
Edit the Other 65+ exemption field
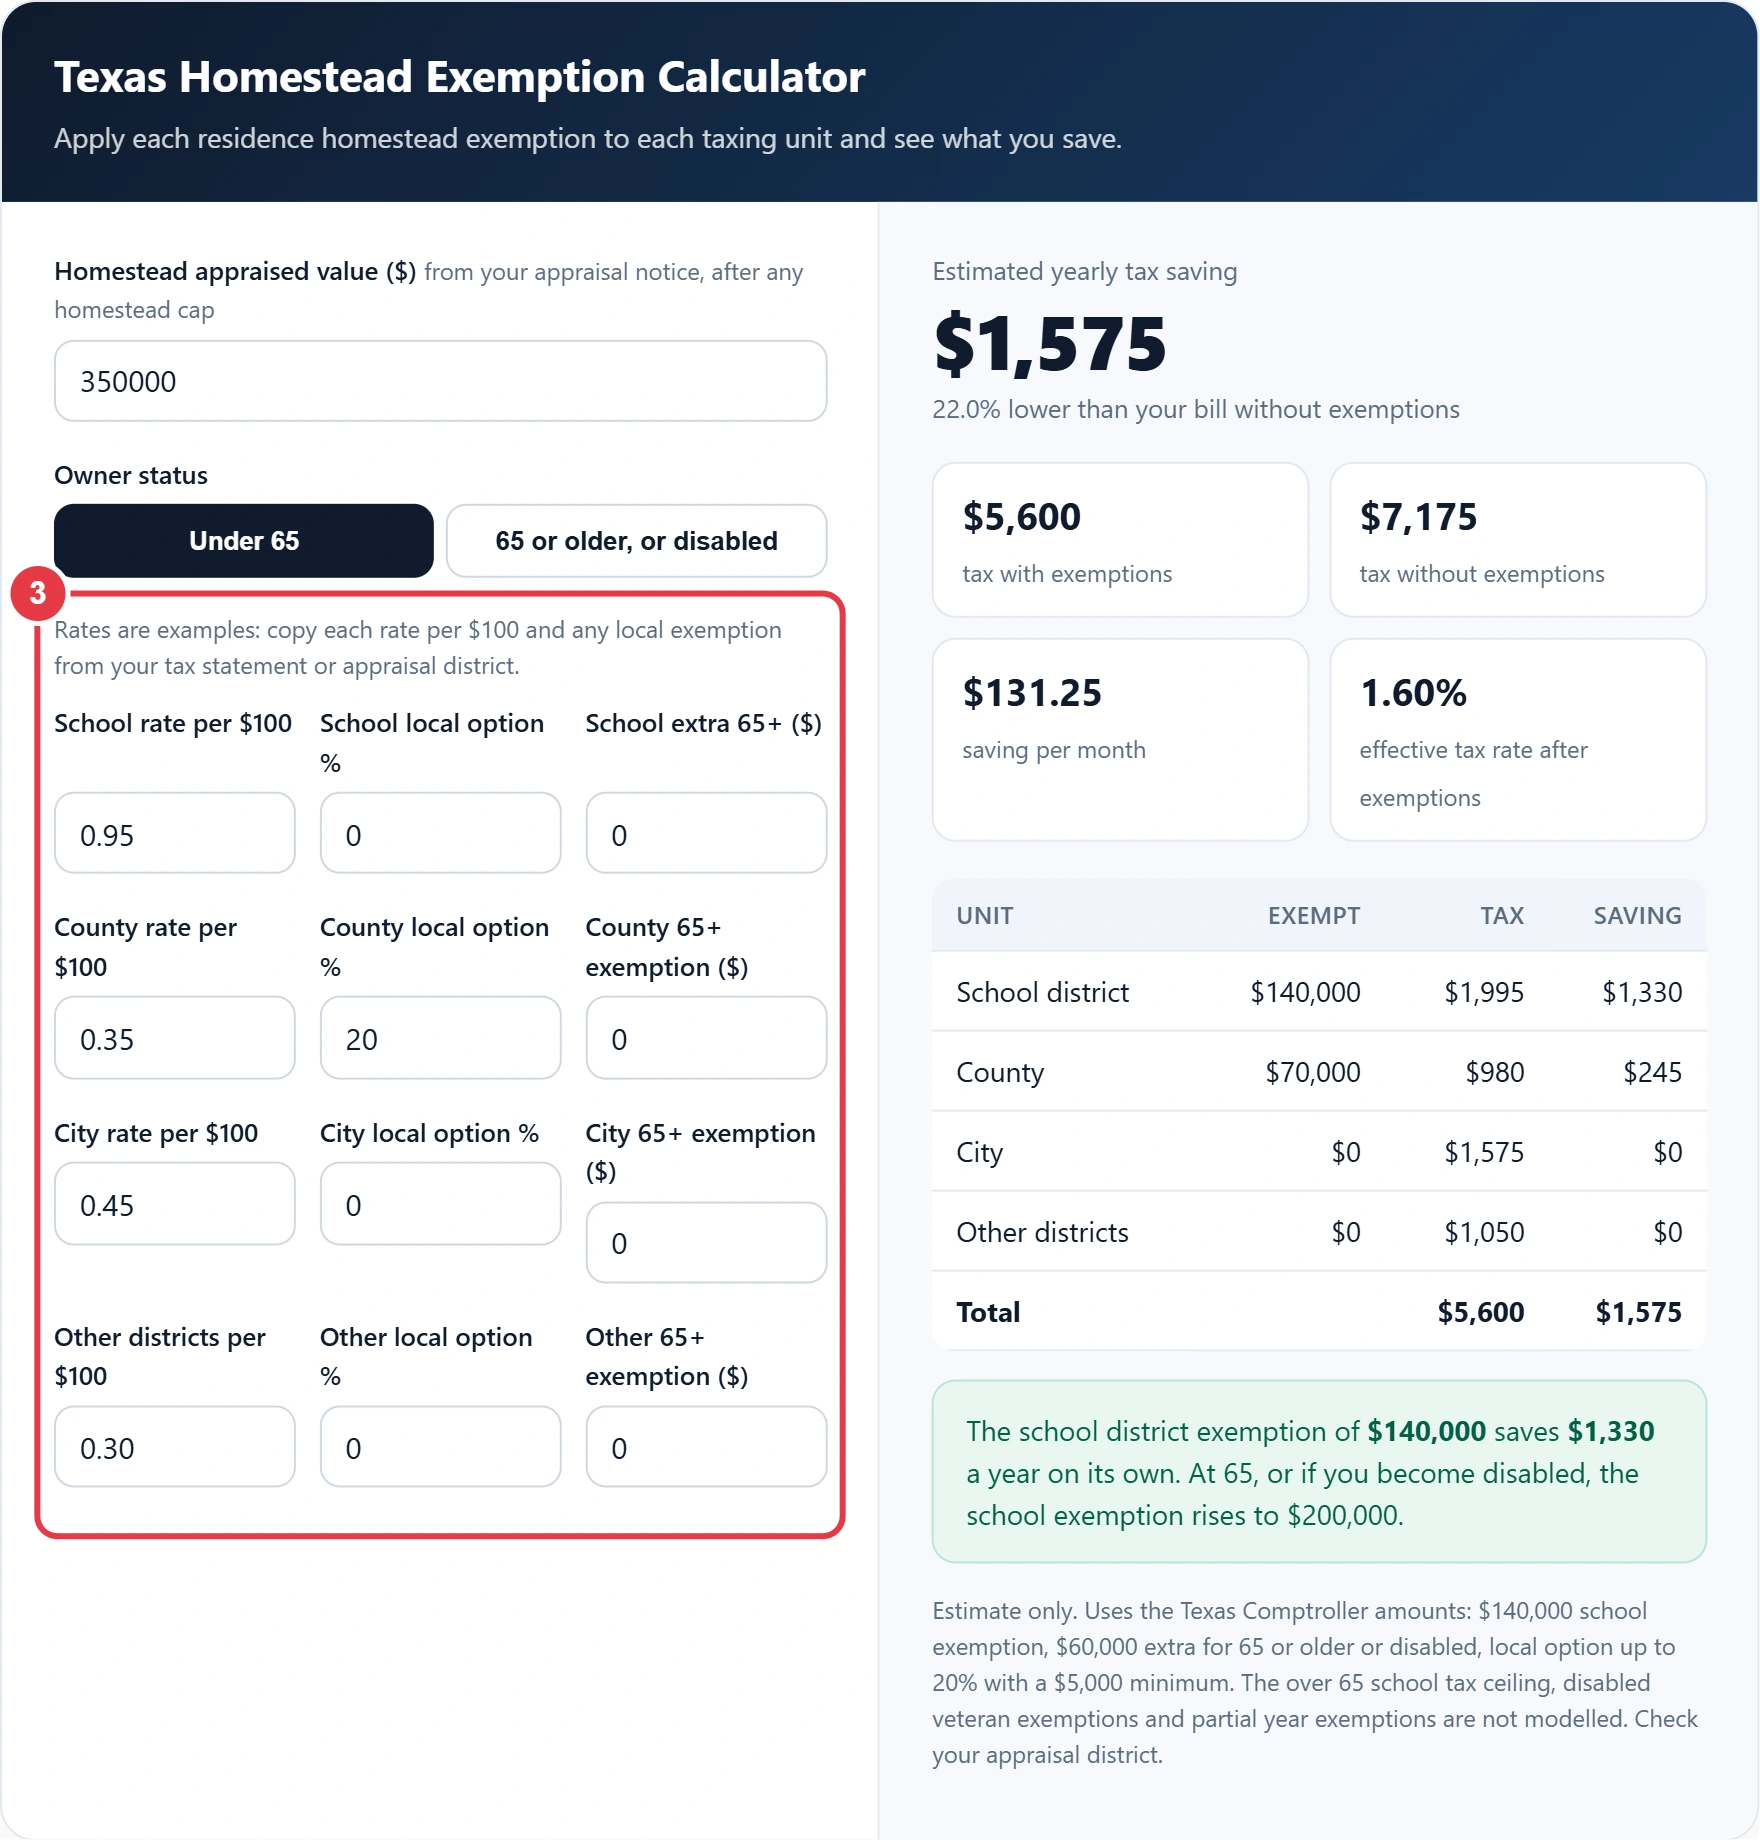(x=706, y=1447)
